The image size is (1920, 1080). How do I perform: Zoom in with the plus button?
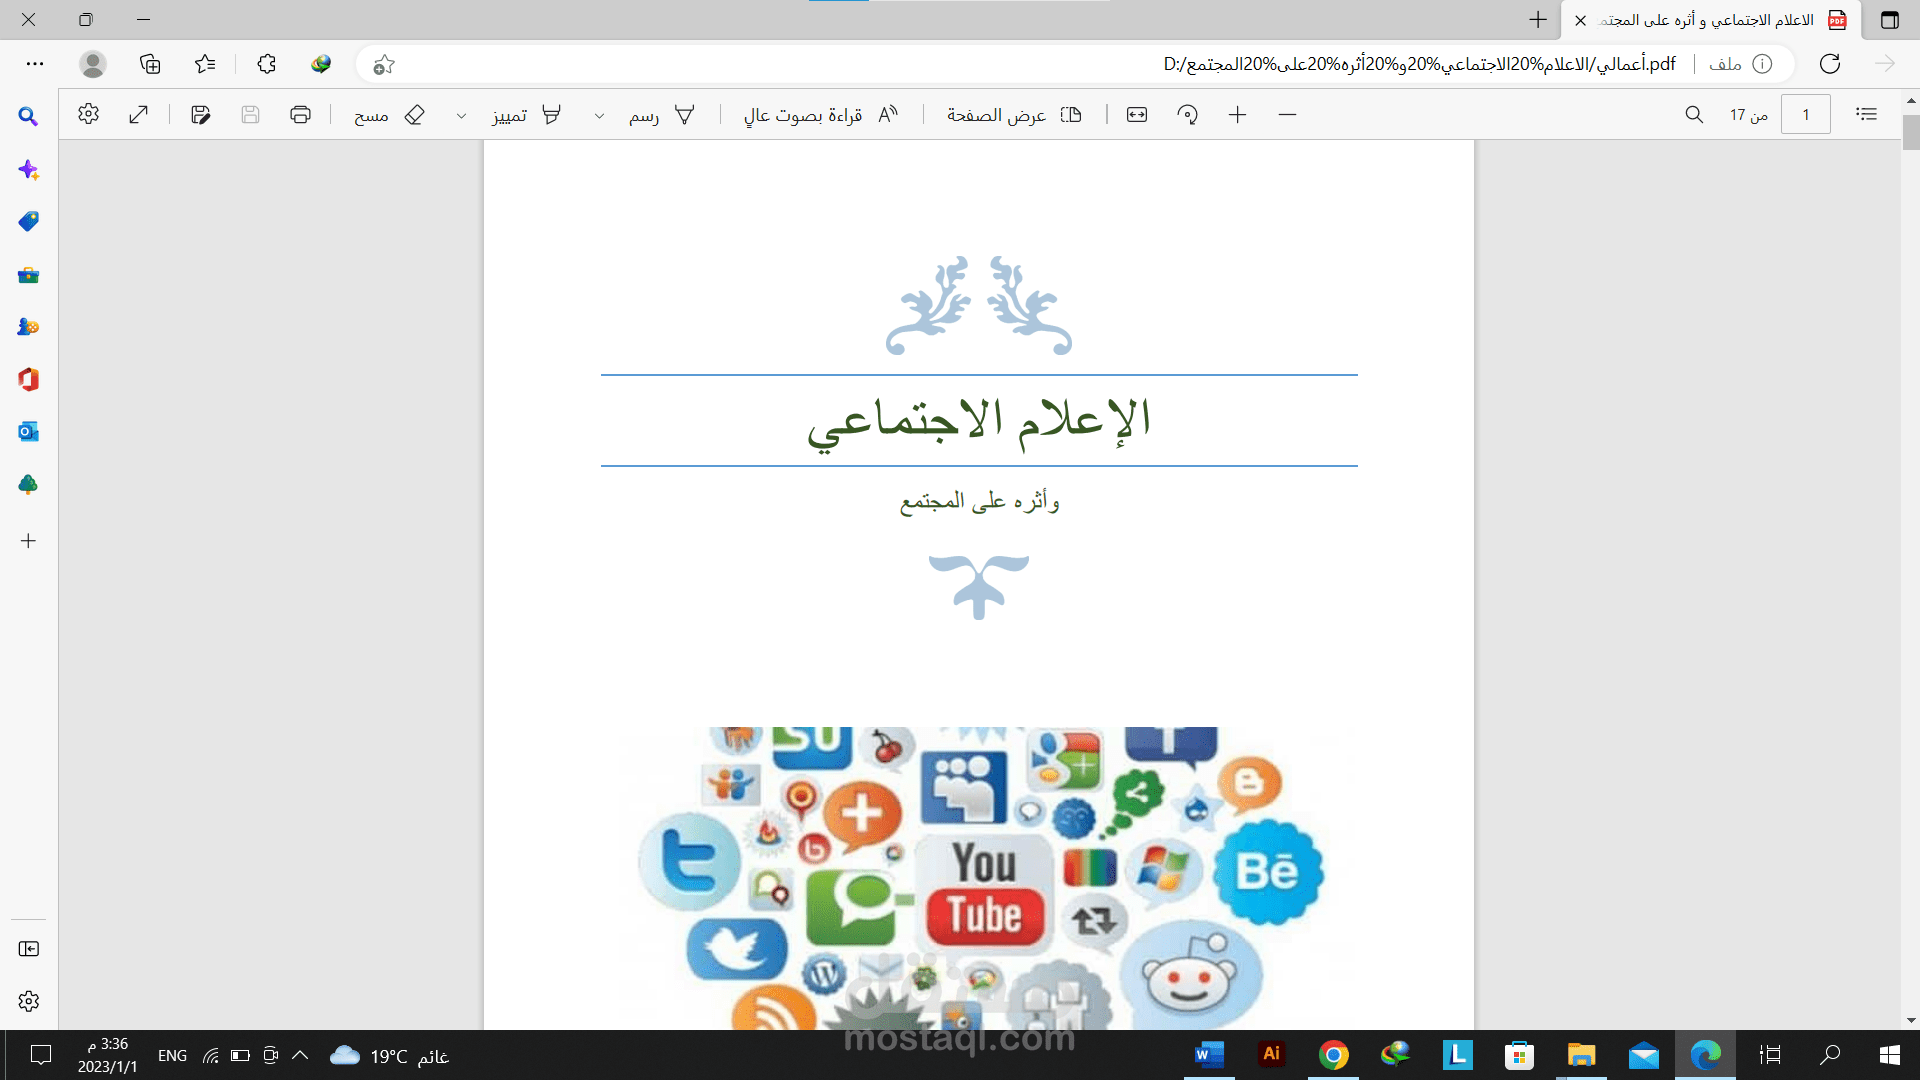point(1237,115)
